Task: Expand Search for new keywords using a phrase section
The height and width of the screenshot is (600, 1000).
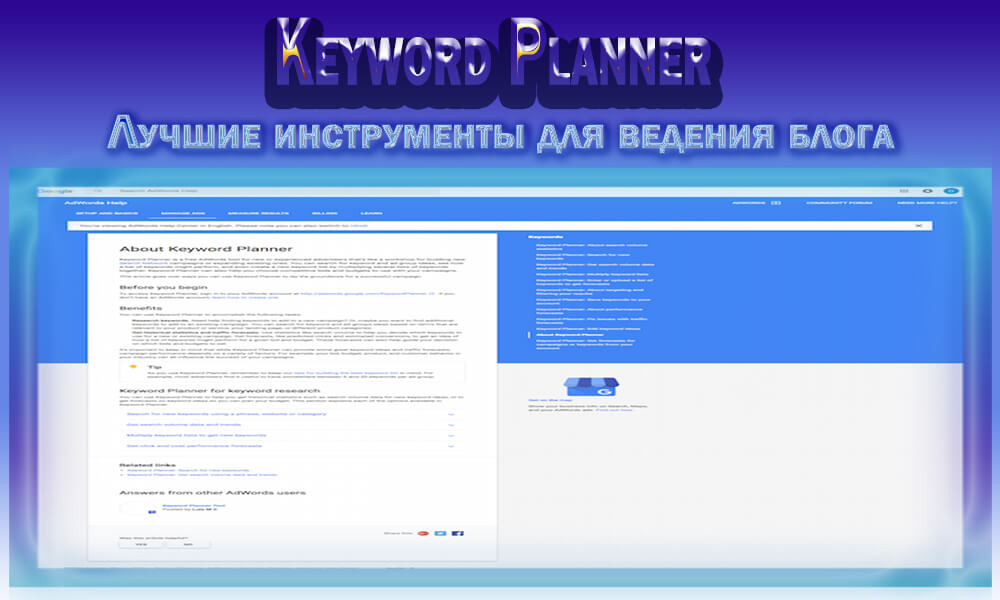Action: [x=290, y=414]
